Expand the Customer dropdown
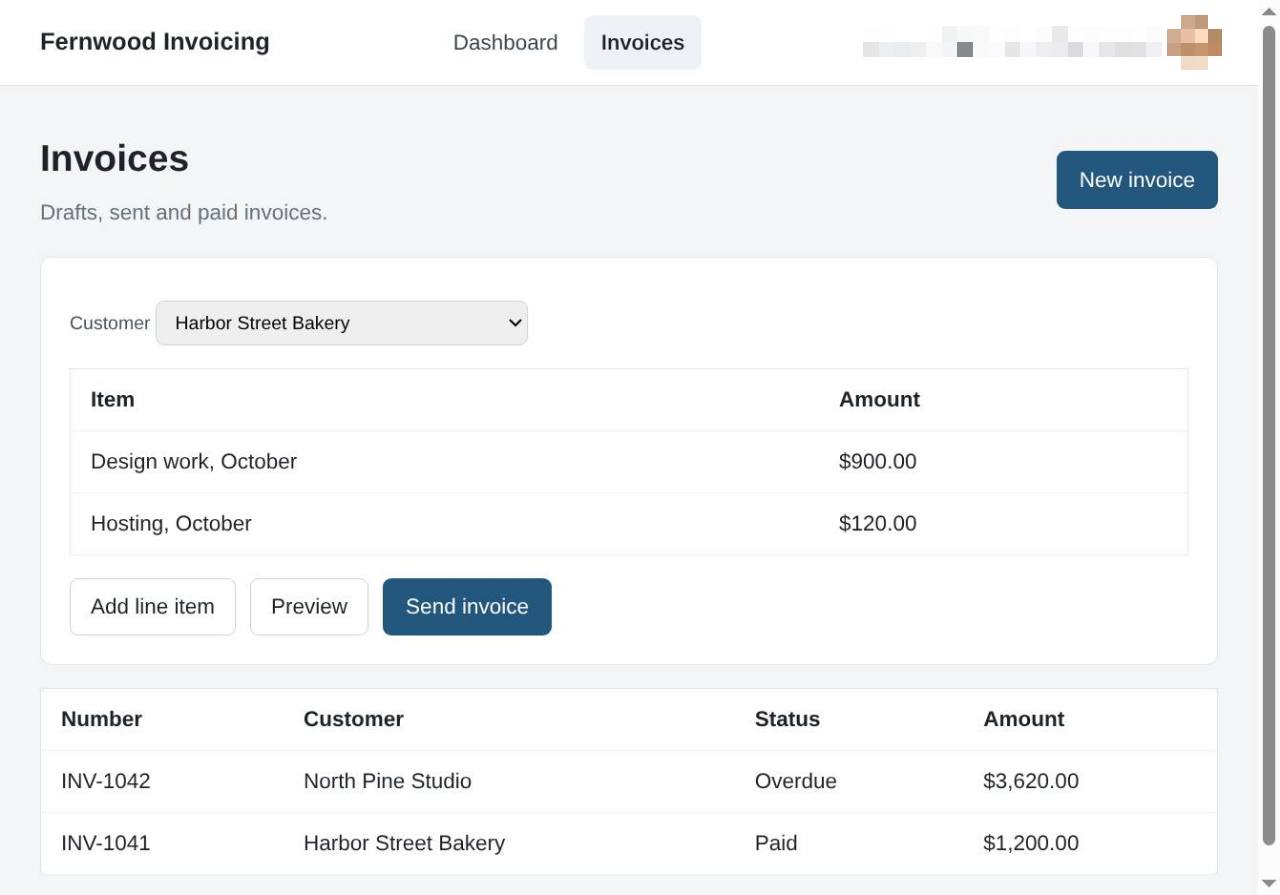The height and width of the screenshot is (895, 1280). tap(342, 323)
